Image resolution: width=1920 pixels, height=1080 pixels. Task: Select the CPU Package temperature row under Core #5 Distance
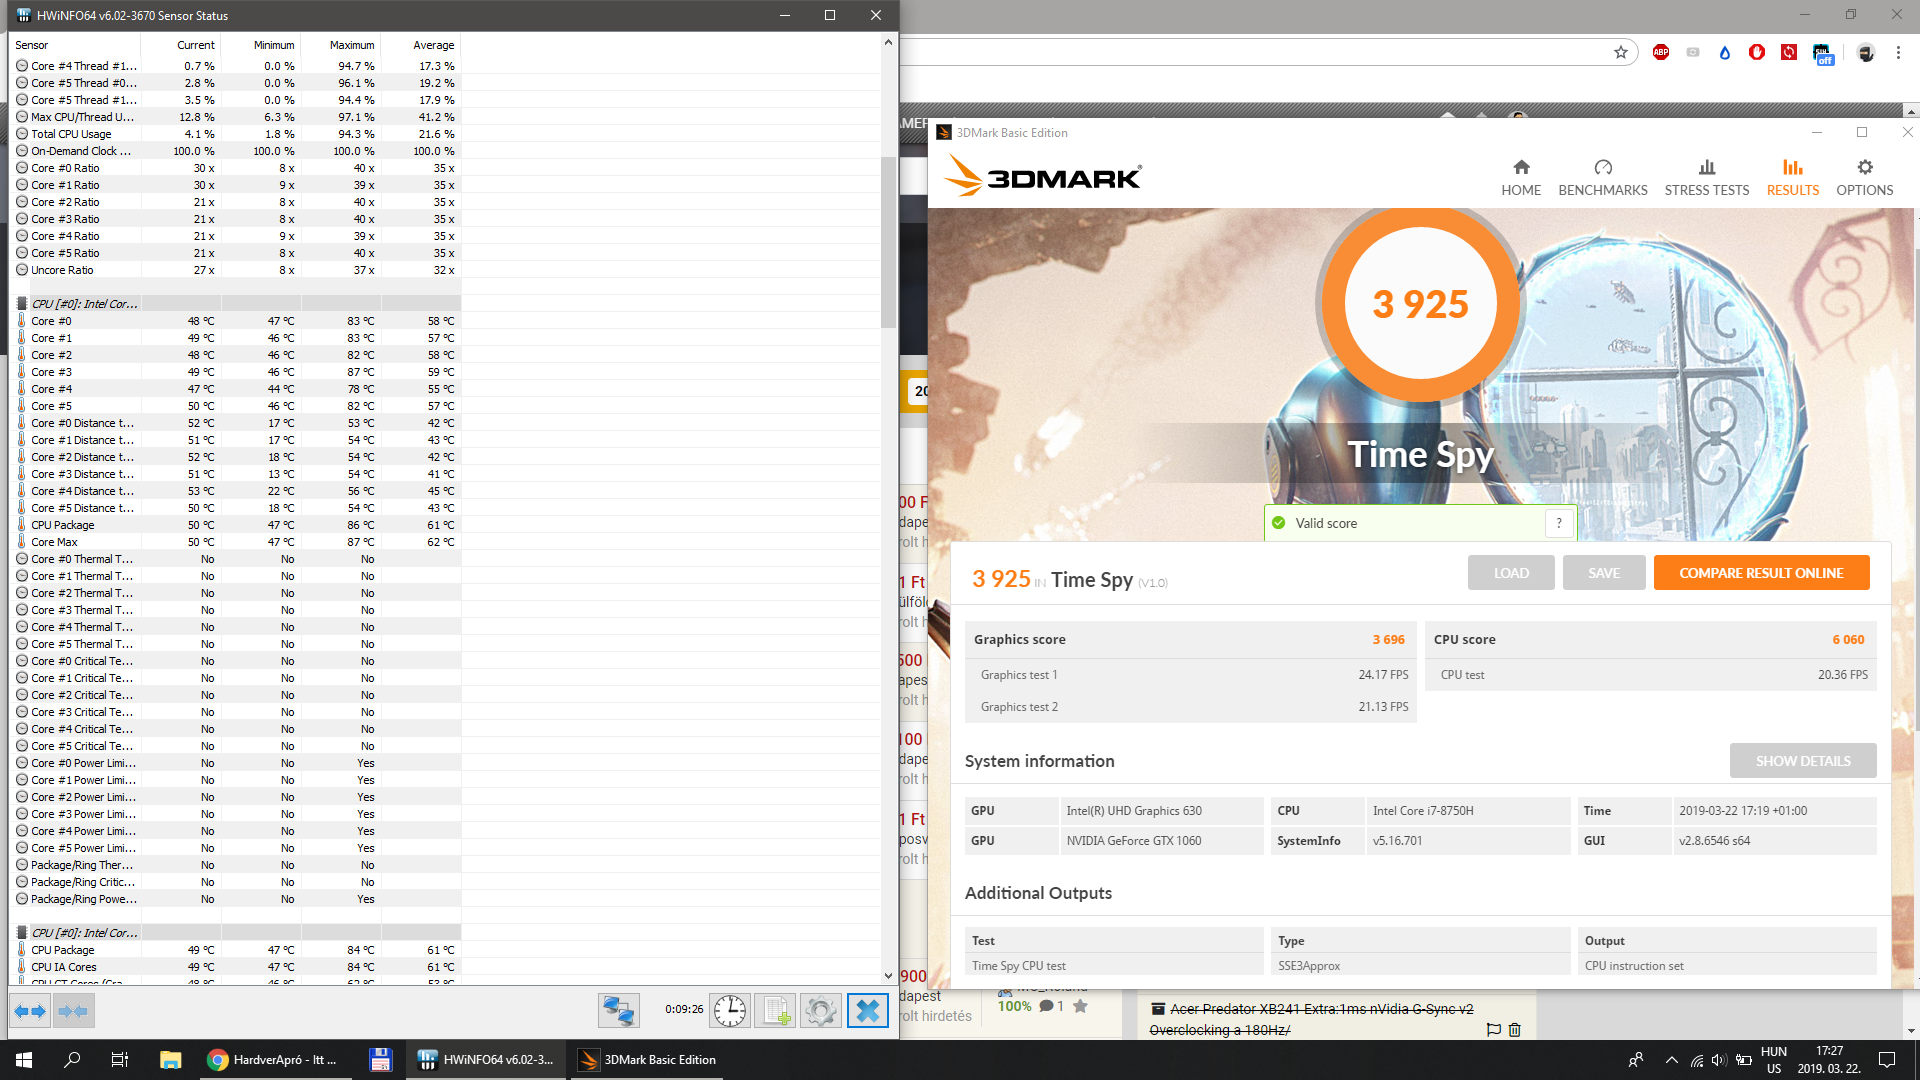click(236, 525)
